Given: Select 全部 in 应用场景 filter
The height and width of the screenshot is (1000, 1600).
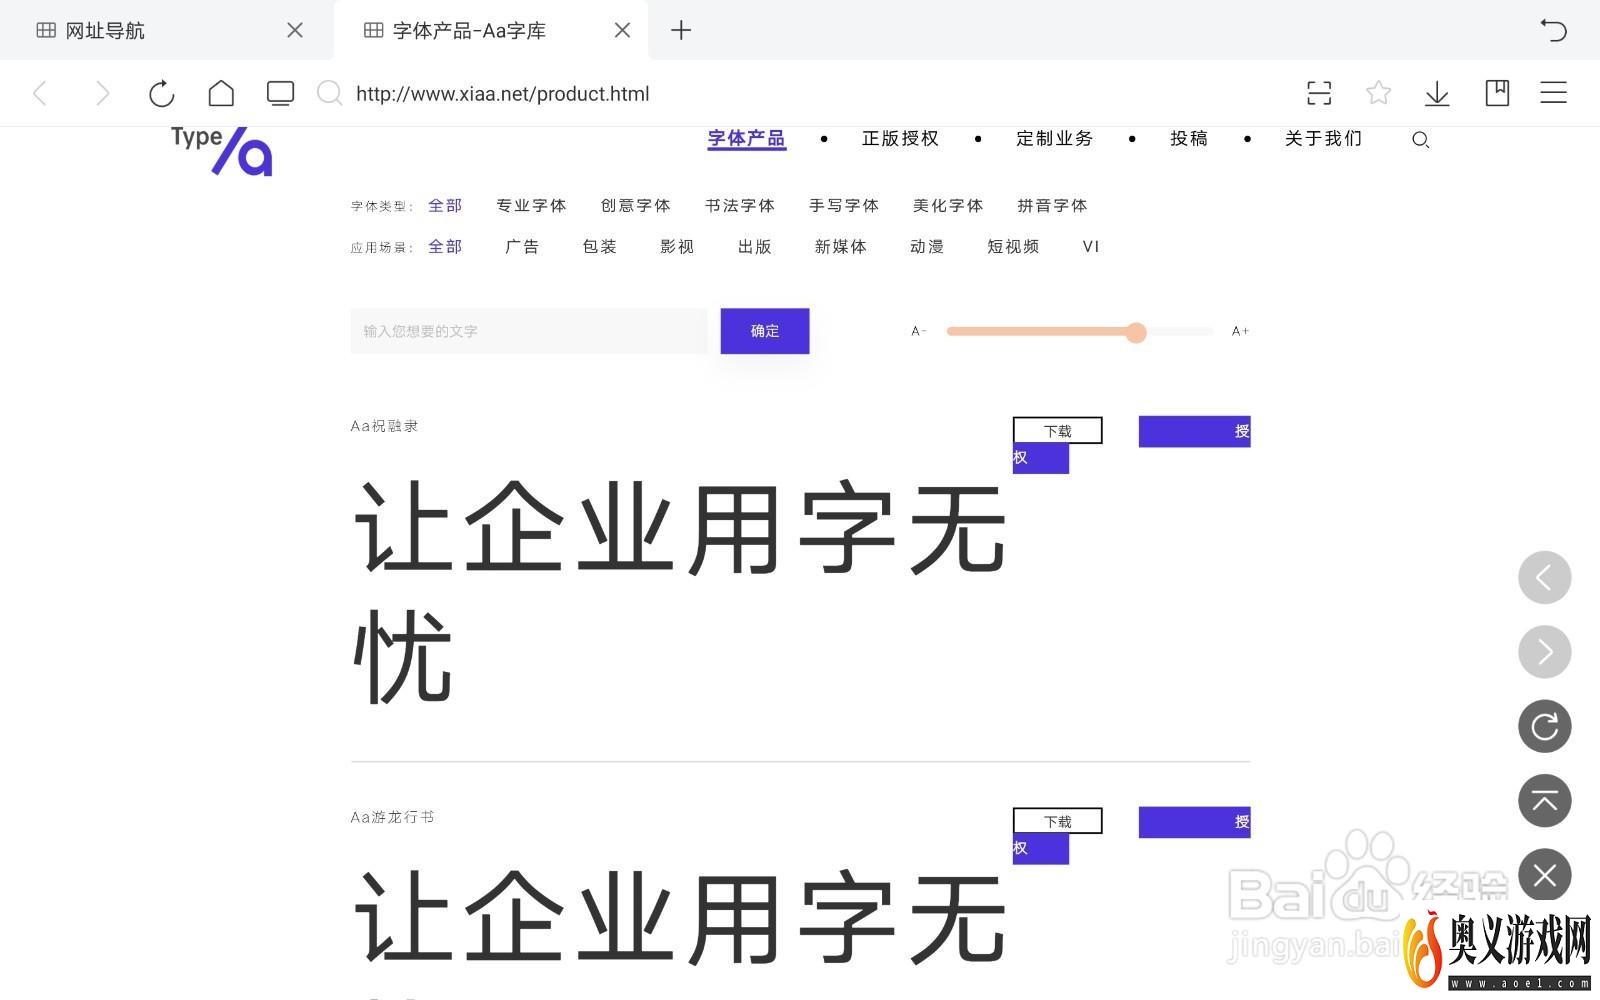Looking at the screenshot, I should coord(445,246).
